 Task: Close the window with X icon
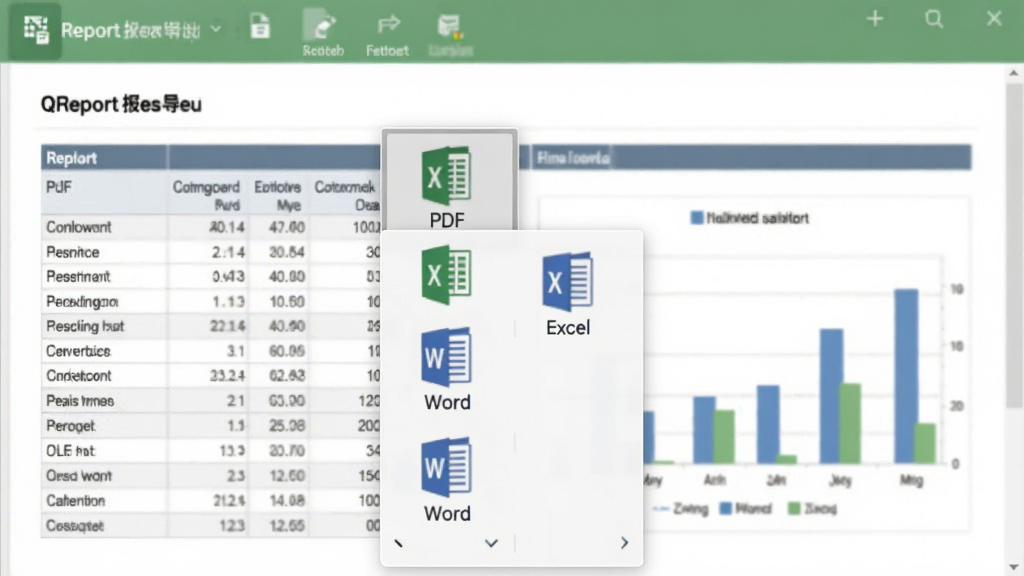(994, 18)
